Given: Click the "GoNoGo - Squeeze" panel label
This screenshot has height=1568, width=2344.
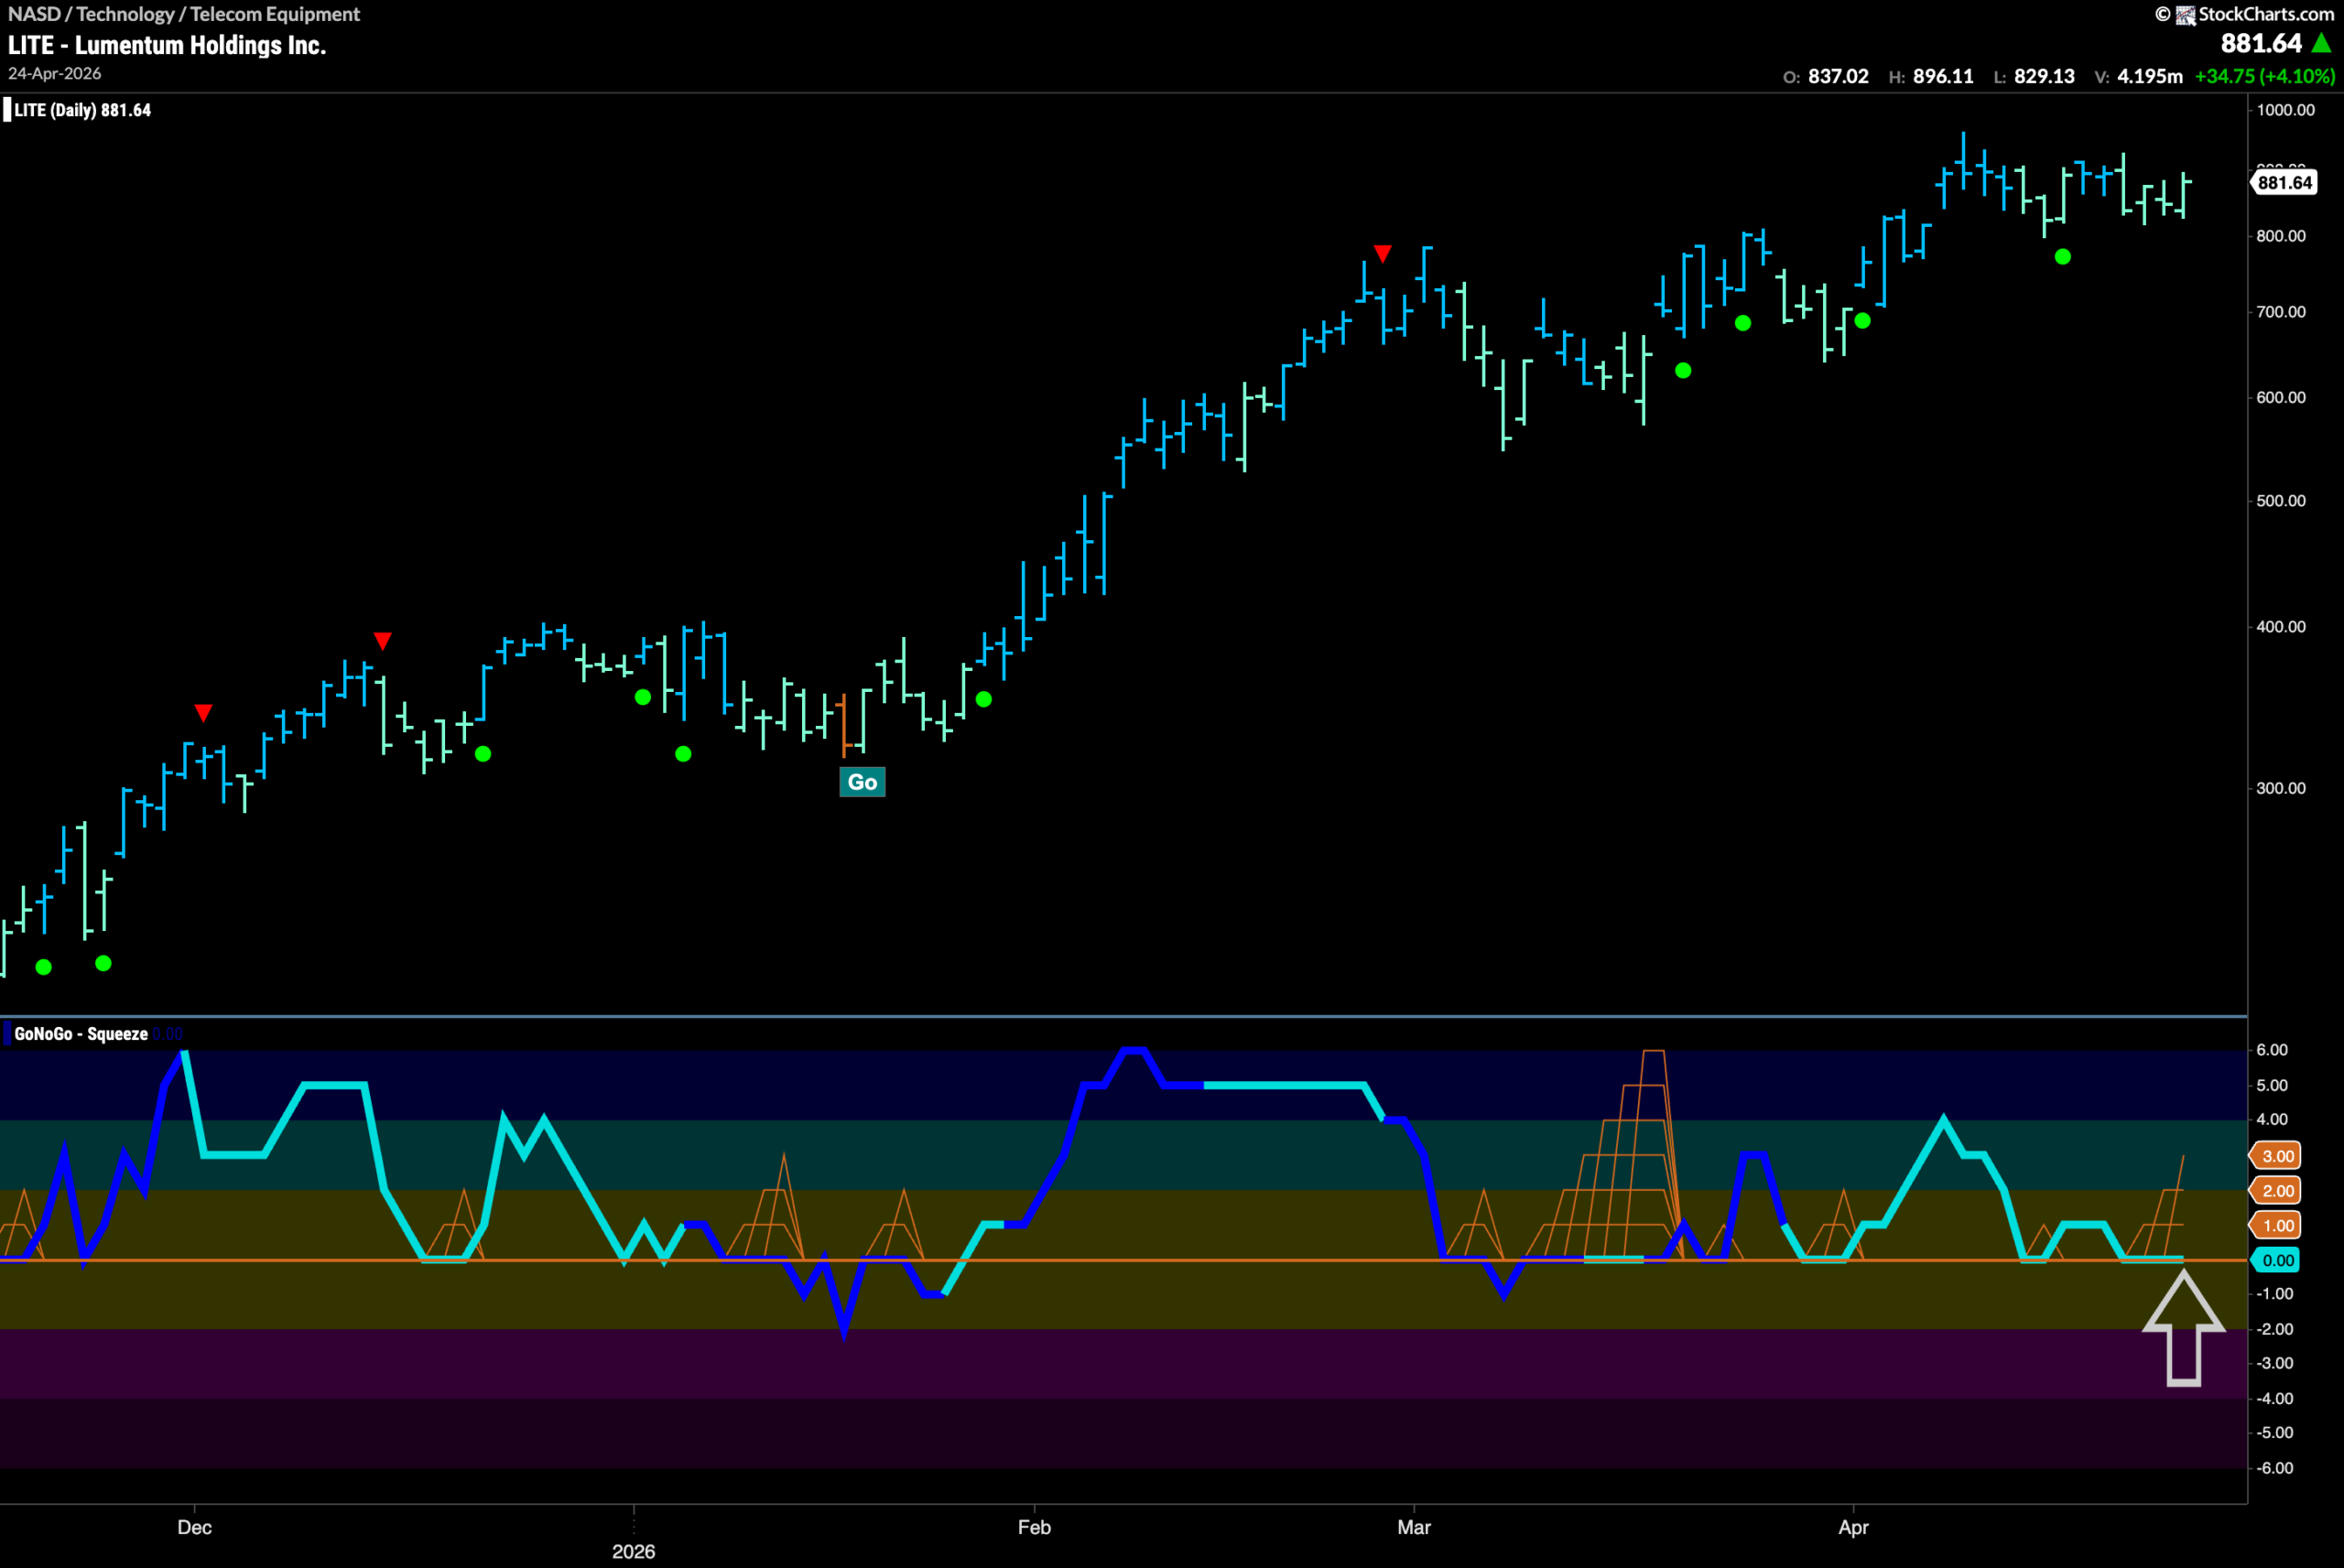Looking at the screenshot, I should click(x=81, y=1034).
